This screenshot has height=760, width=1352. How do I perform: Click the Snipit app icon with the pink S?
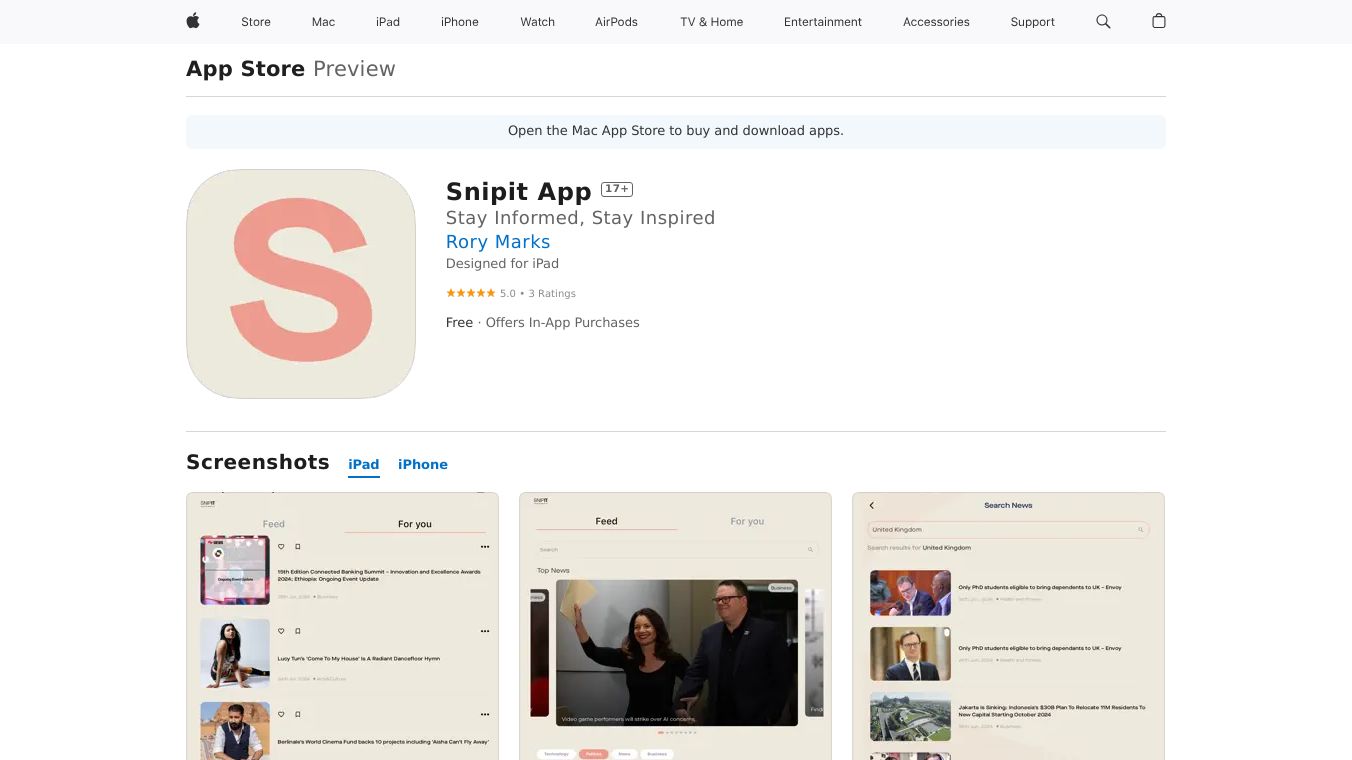(x=301, y=284)
